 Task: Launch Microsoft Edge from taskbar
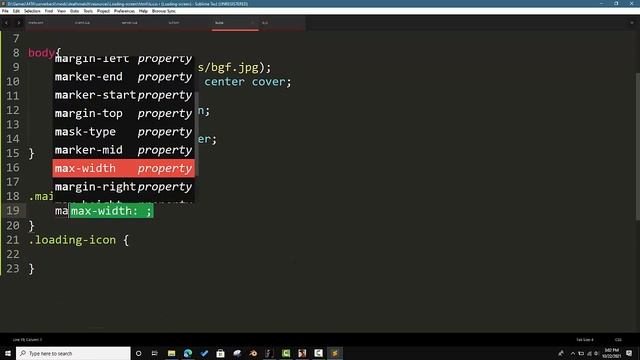pos(188,353)
